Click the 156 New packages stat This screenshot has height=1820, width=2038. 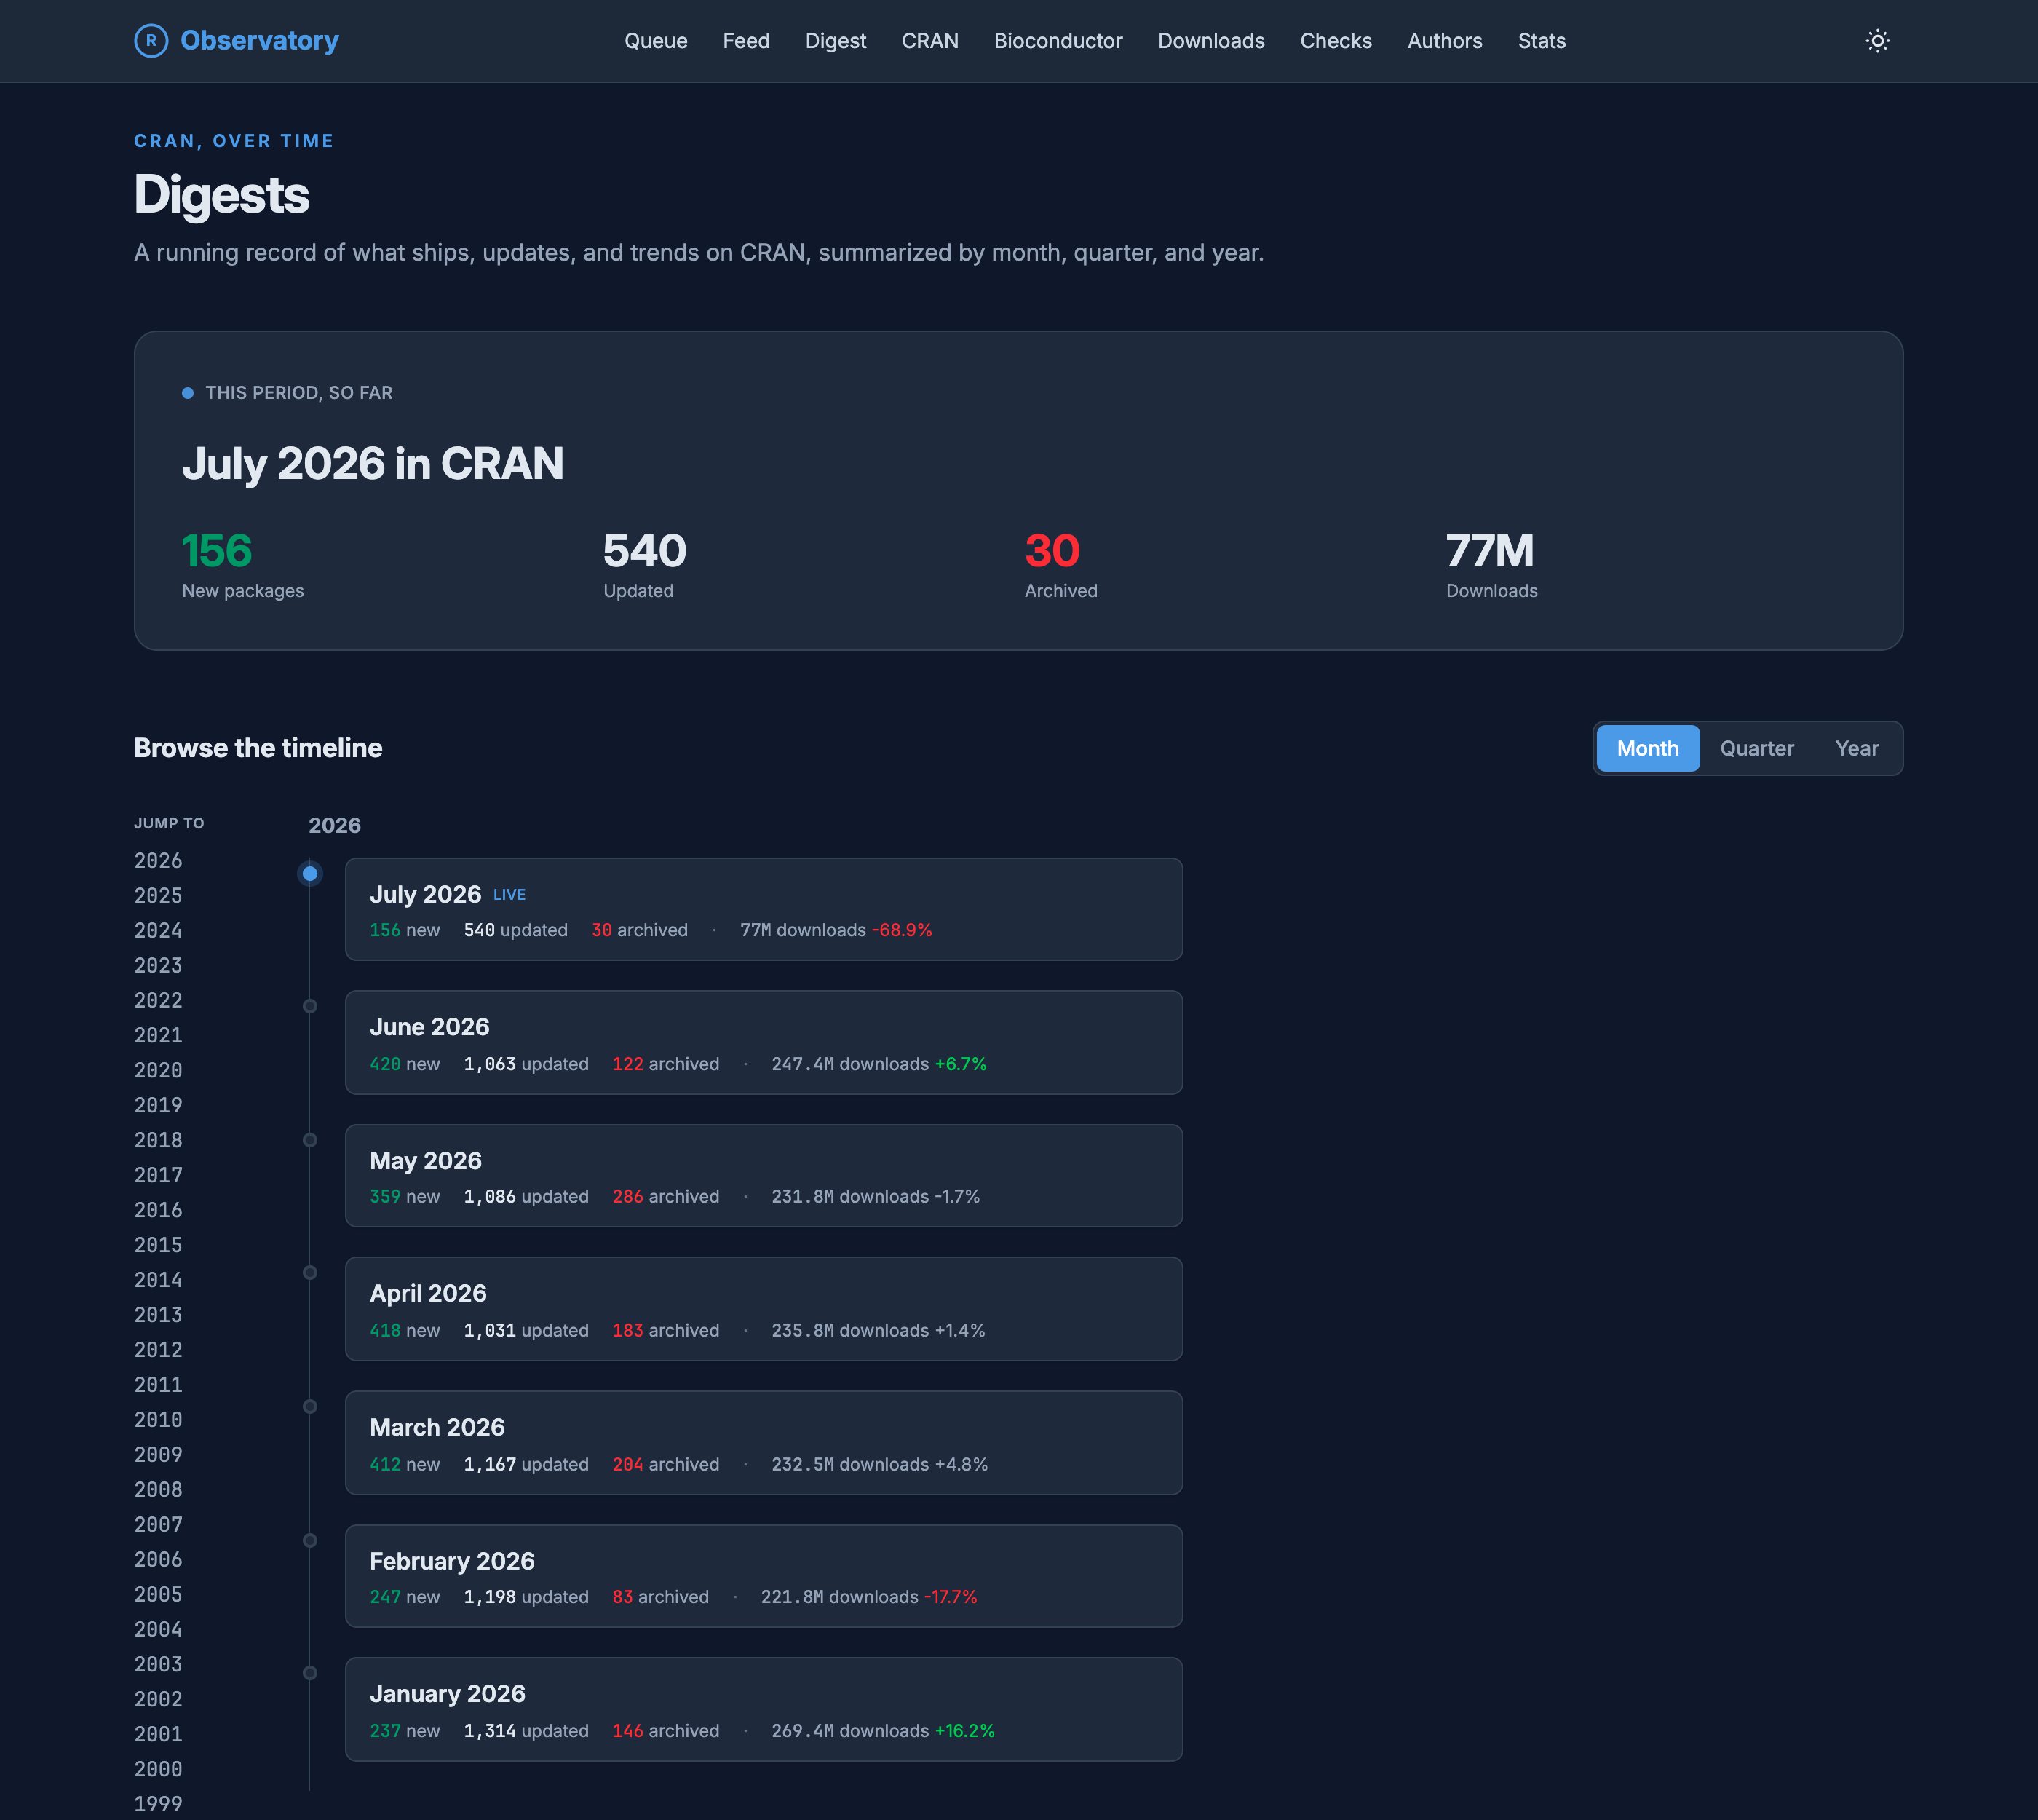pos(243,565)
